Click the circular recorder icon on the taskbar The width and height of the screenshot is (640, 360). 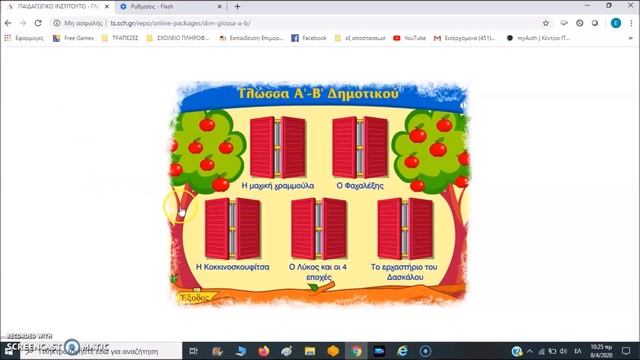pos(425,351)
